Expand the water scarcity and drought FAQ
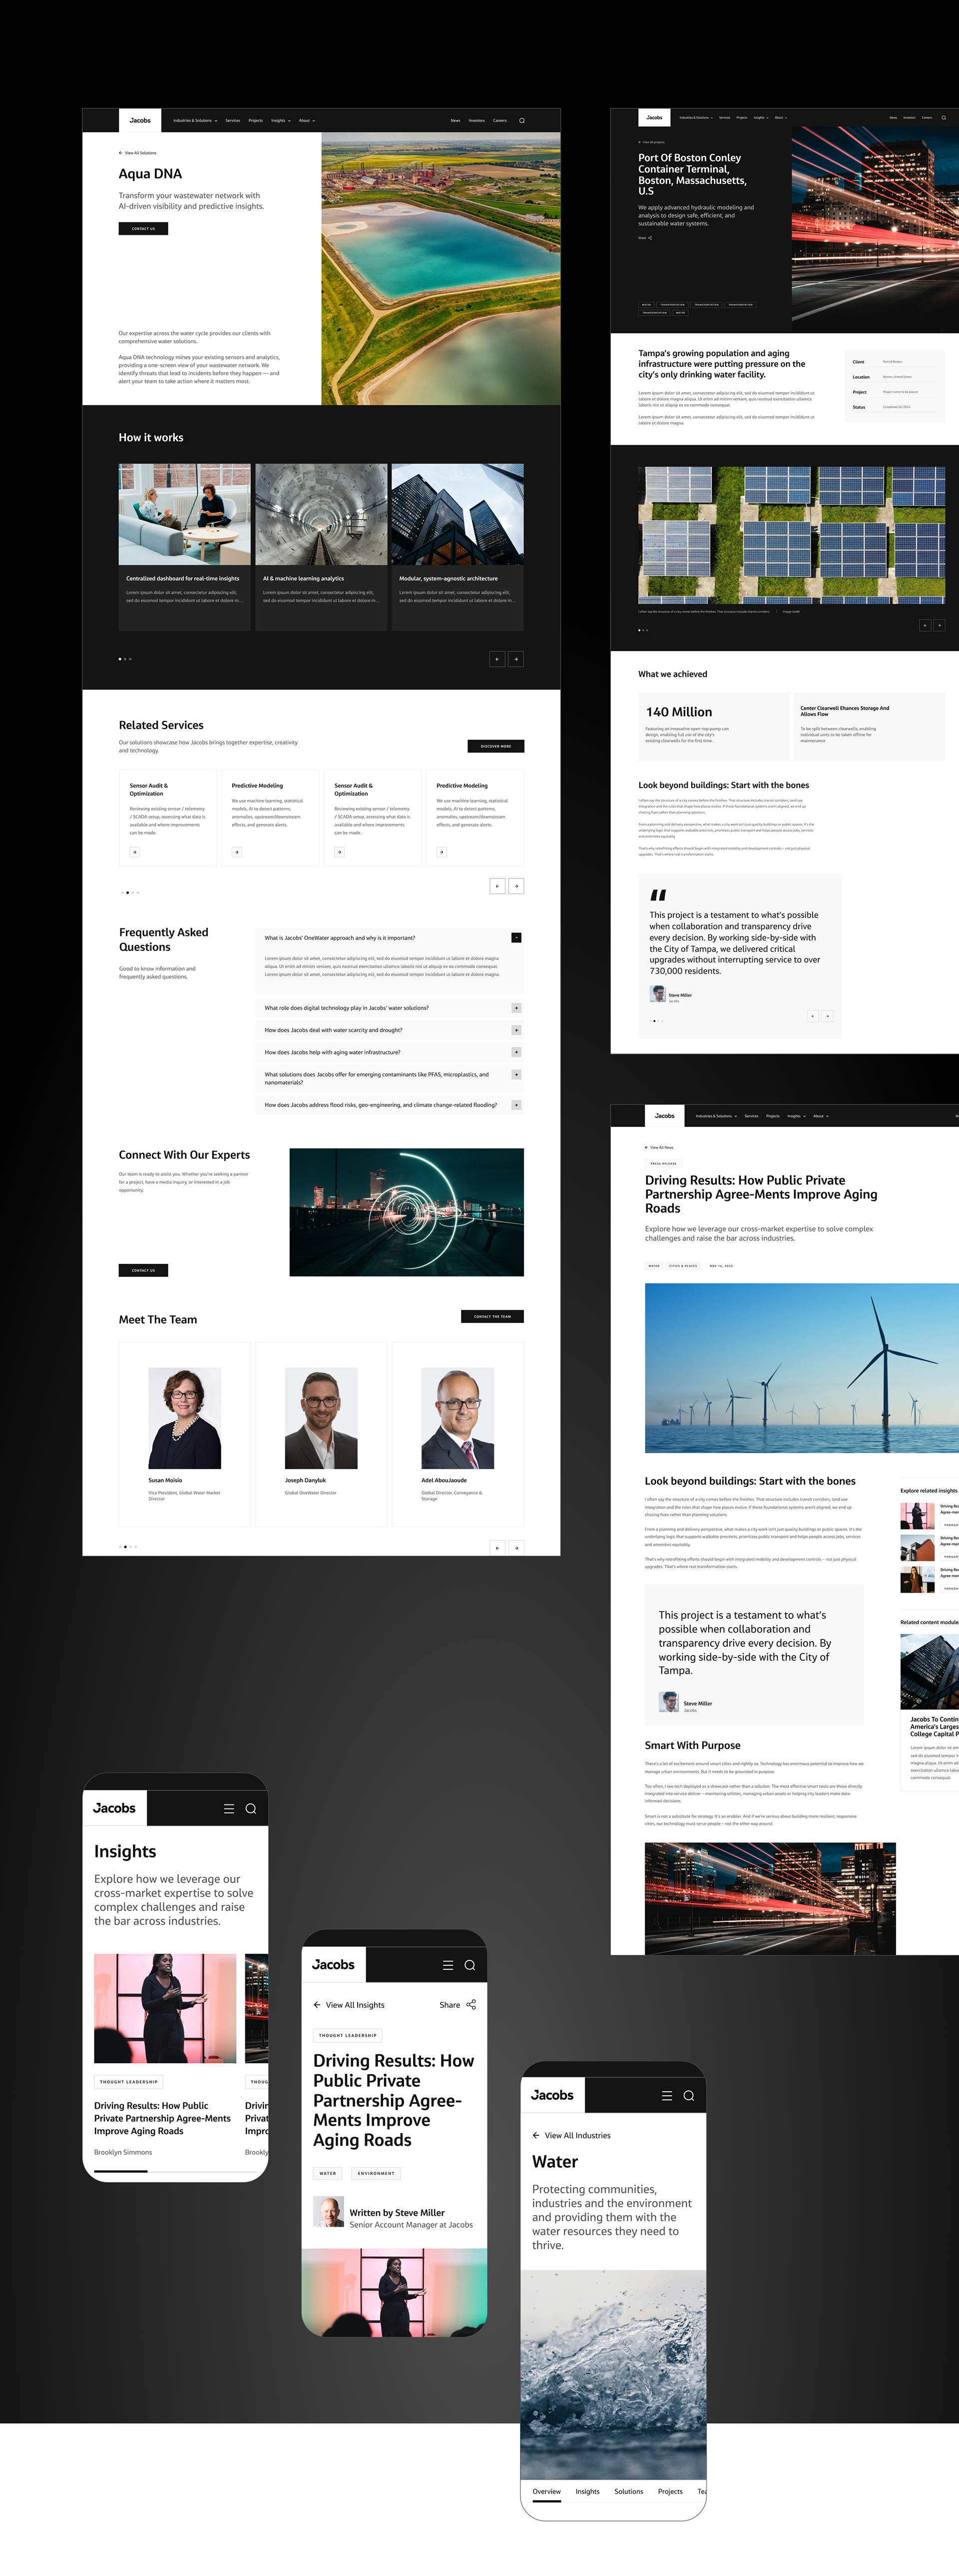This screenshot has width=959, height=2576. [x=516, y=1030]
